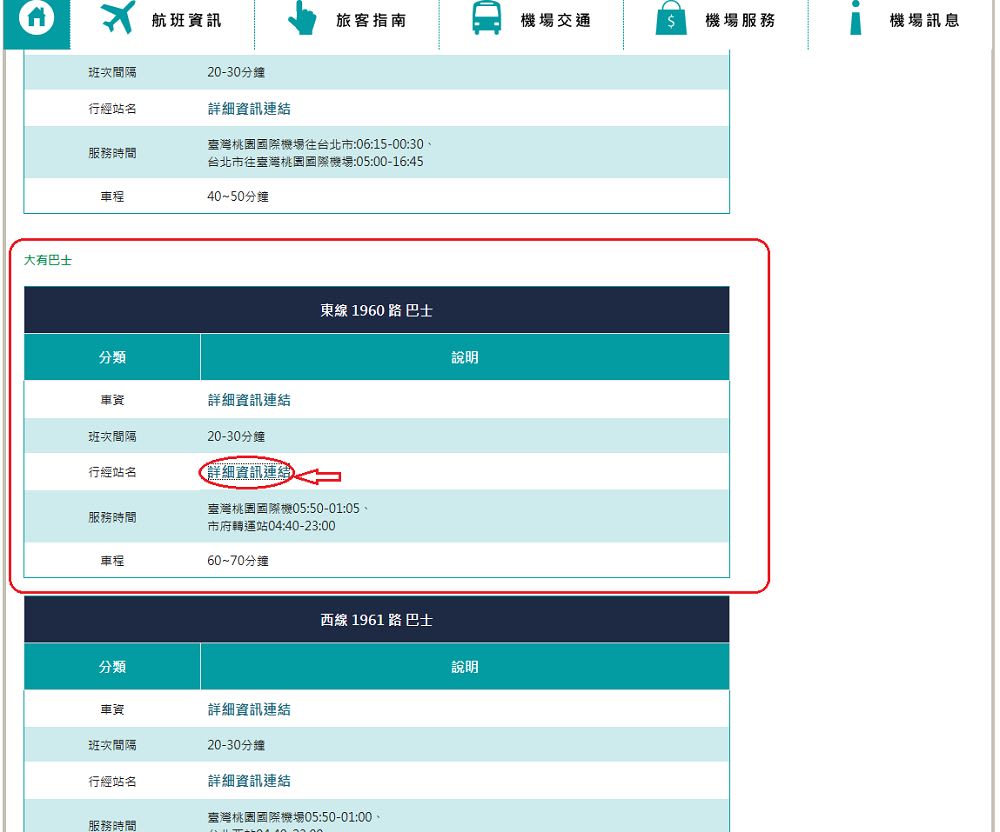Image resolution: width=1000 pixels, height=832 pixels.
Task: Click the shopping bag airport services icon
Action: (x=671, y=18)
